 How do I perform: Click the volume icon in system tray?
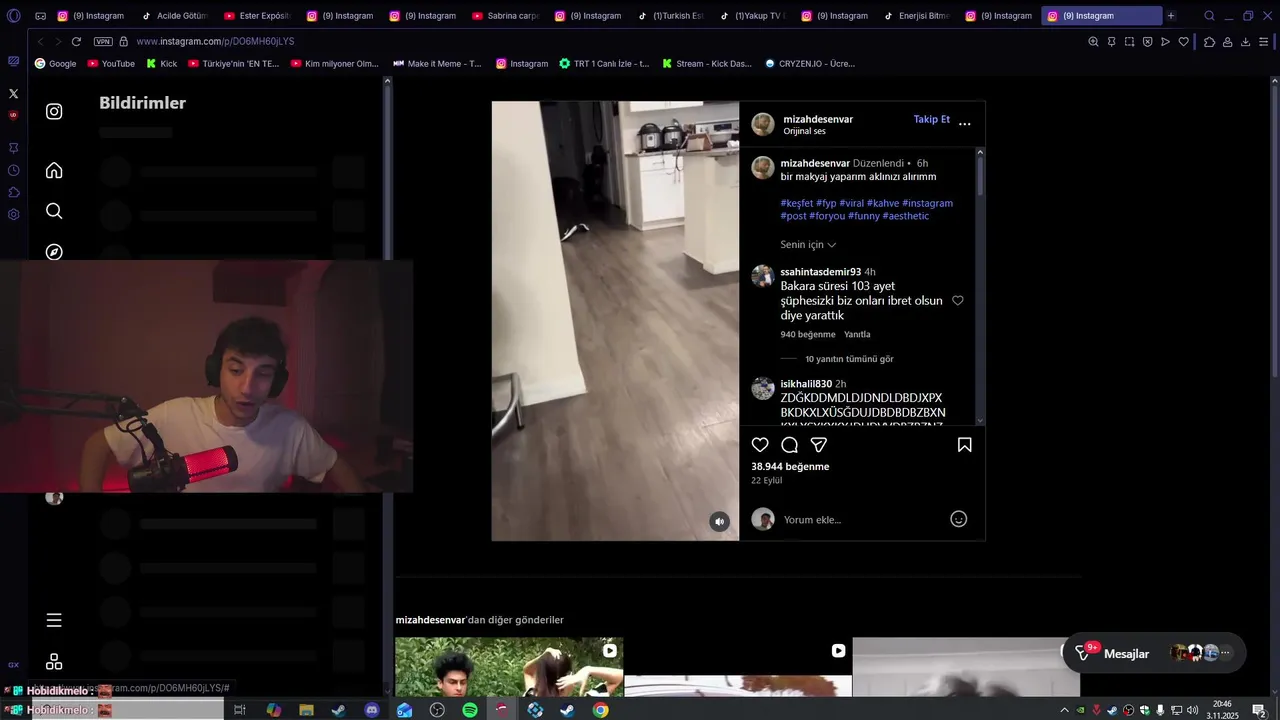pos(1192,710)
